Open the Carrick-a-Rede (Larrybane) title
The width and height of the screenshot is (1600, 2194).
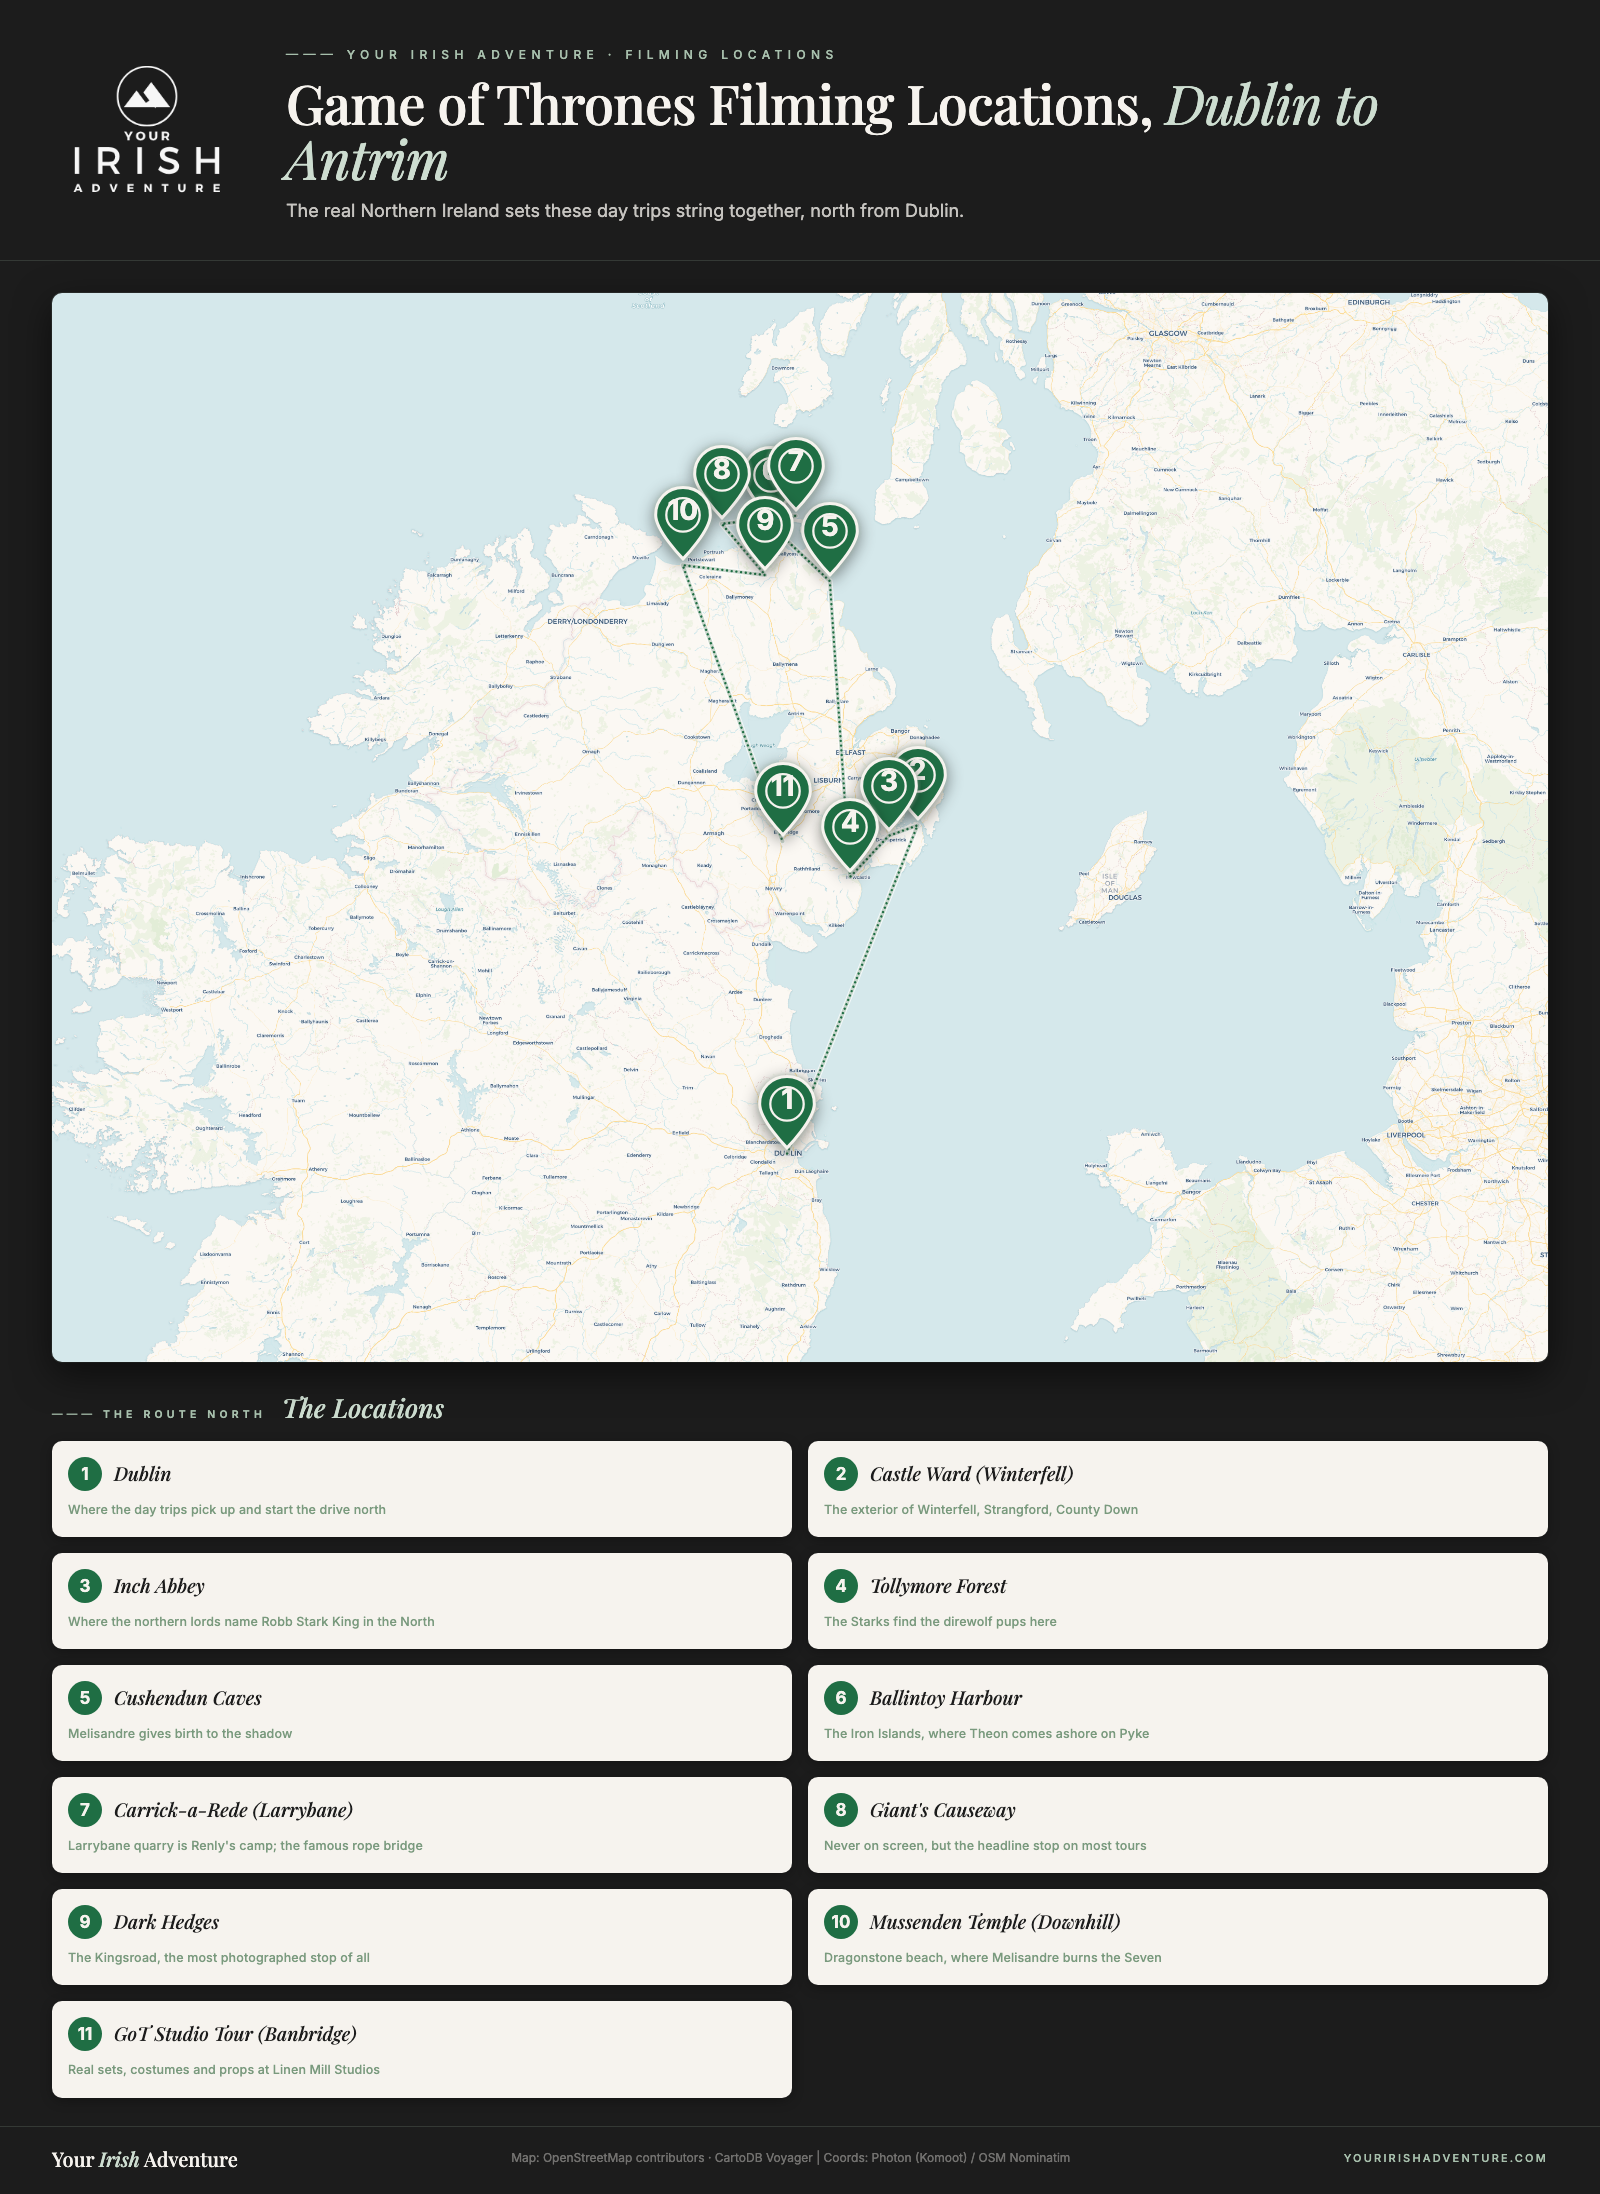[x=233, y=1810]
